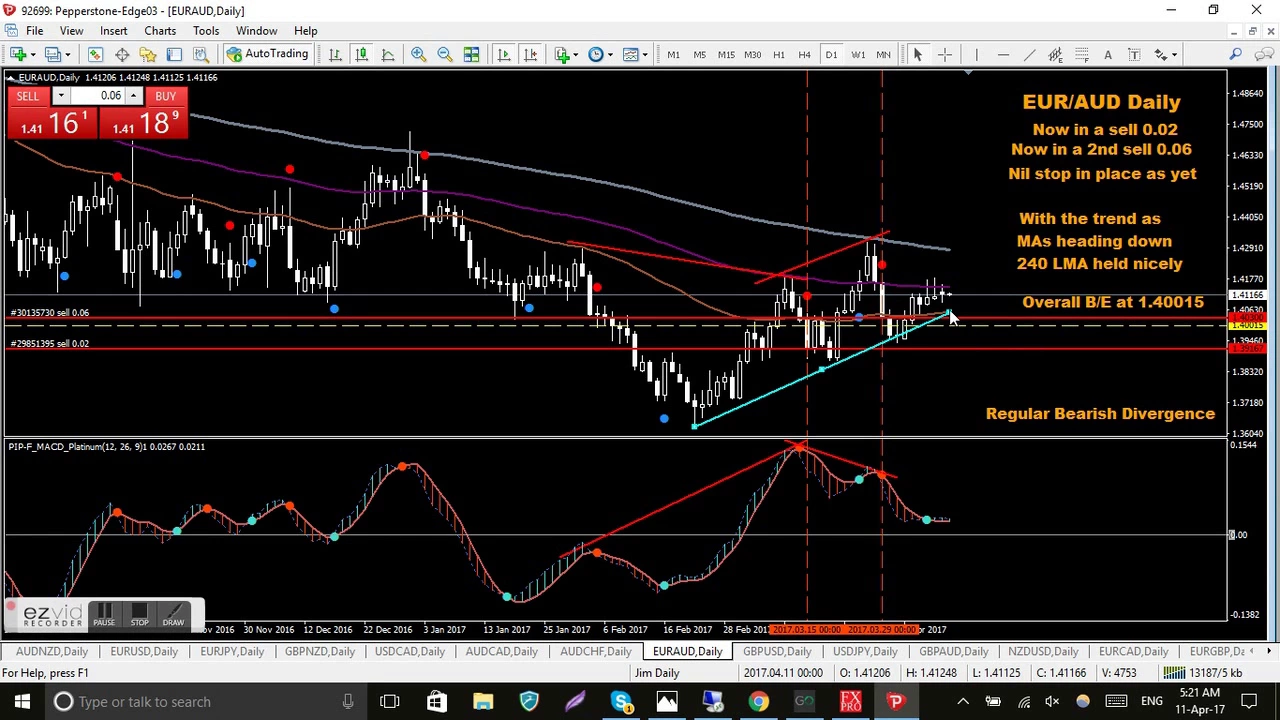Viewport: 1280px width, 720px height.
Task: Open the Data Window crosshair icon
Action: pyautogui.click(x=122, y=54)
